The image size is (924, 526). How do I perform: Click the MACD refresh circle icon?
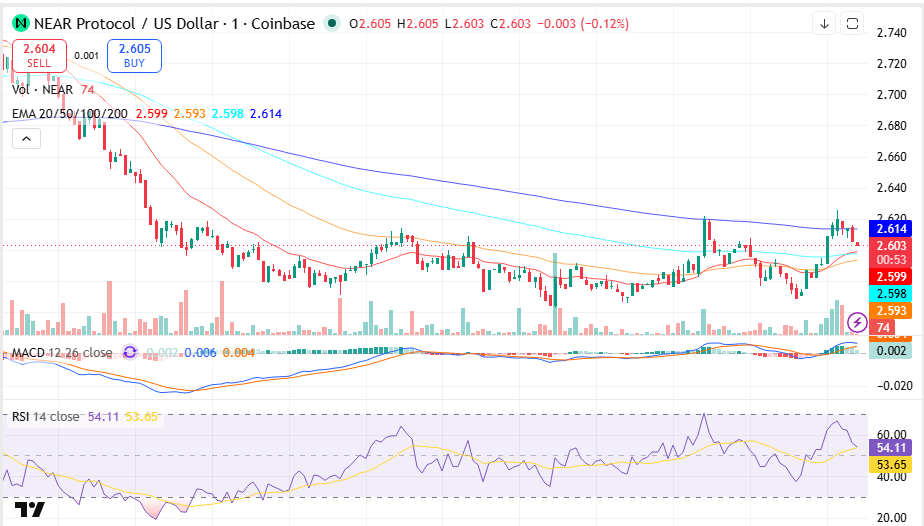pyautogui.click(x=130, y=352)
